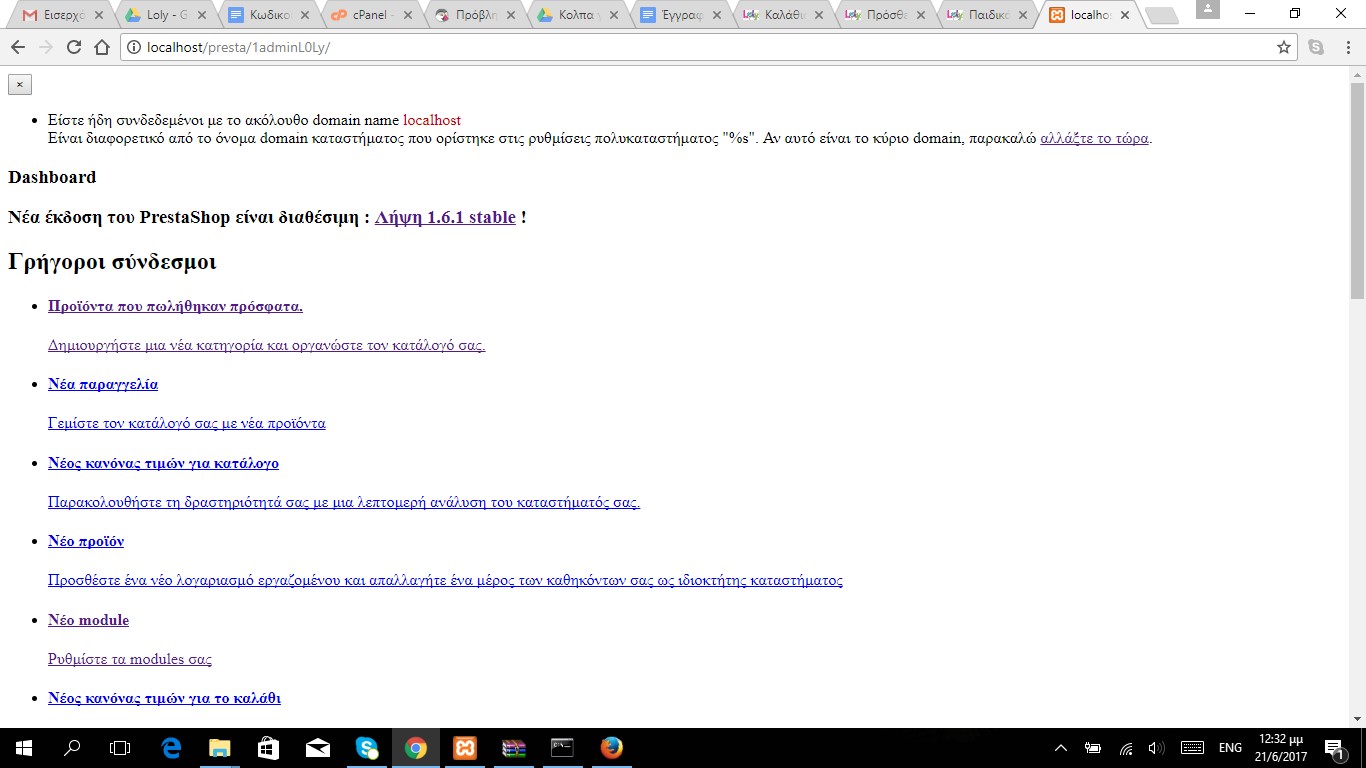This screenshot has width=1366, height=768.
Task: Go back using the browser back arrow
Action: [x=18, y=47]
